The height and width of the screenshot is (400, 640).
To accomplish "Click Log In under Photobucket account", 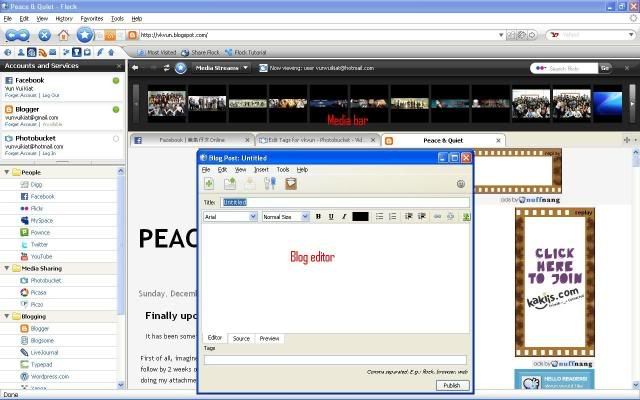I will (49, 153).
